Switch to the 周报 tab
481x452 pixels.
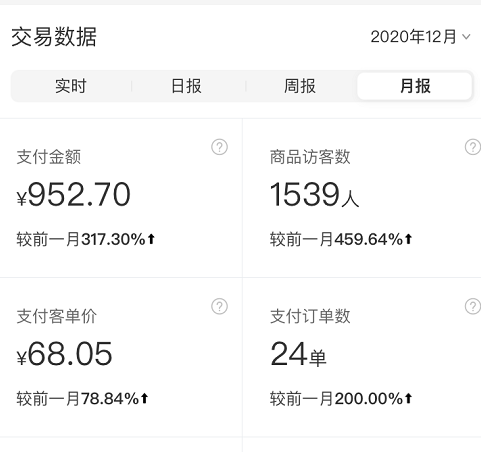click(x=300, y=86)
